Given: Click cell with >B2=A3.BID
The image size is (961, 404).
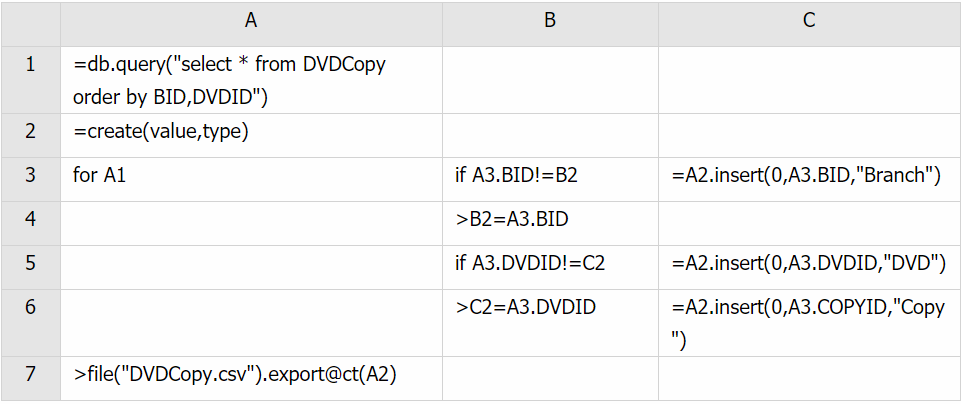Looking at the screenshot, I should tap(550, 223).
